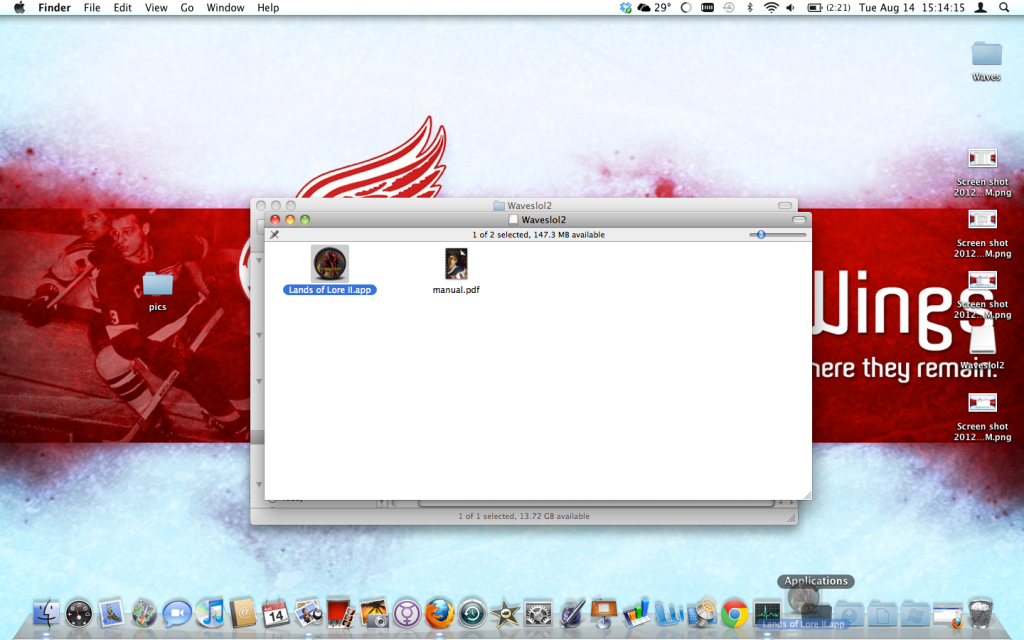Launch Google Chrome from the Dock
Screen dimensions: 1024x640
pos(735,614)
